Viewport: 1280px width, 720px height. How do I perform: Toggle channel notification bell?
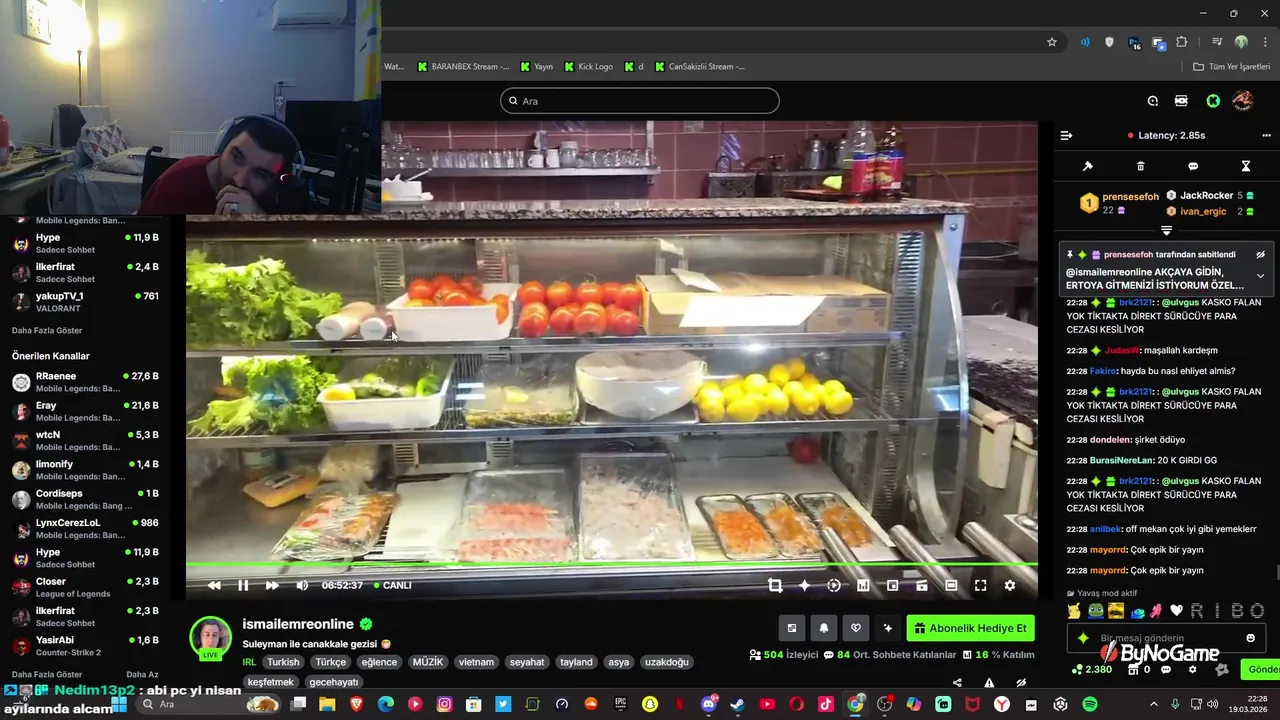824,628
